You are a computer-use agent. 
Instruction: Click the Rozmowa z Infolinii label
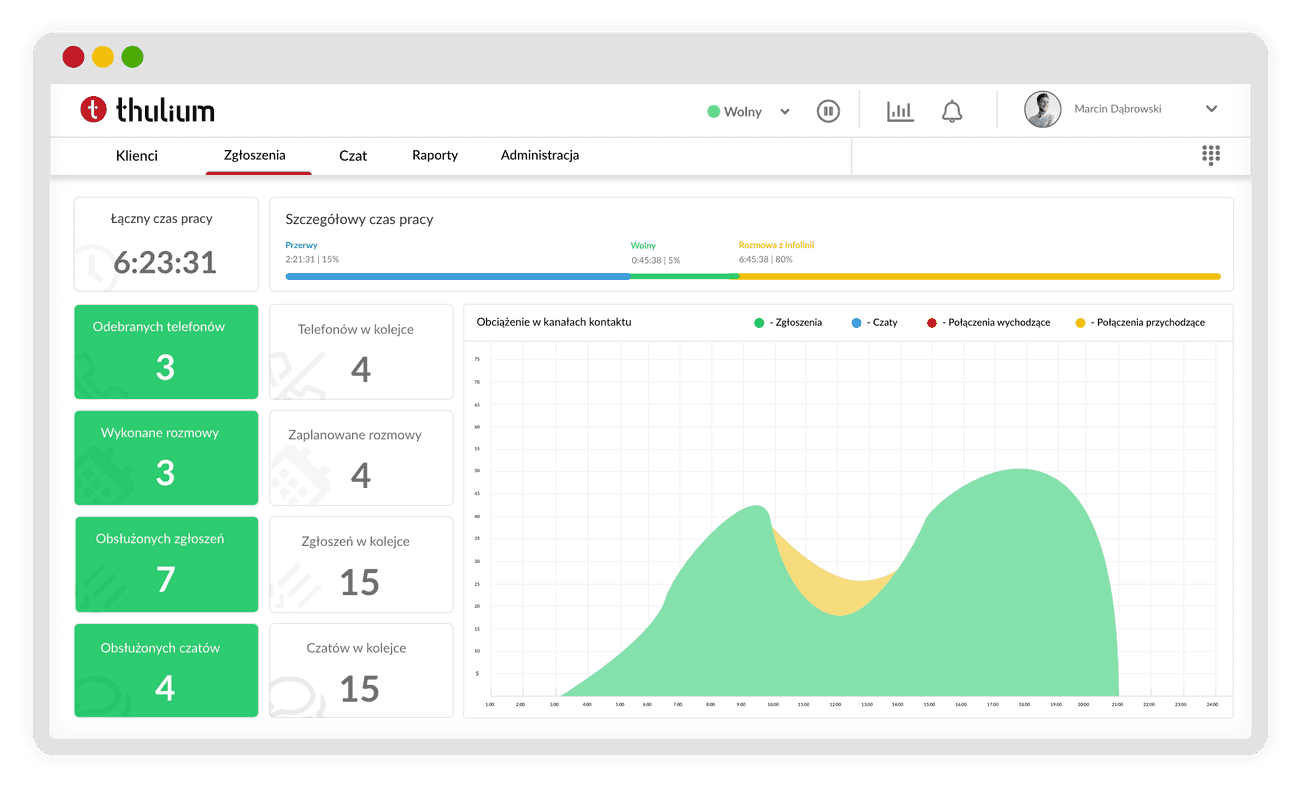tap(777, 245)
